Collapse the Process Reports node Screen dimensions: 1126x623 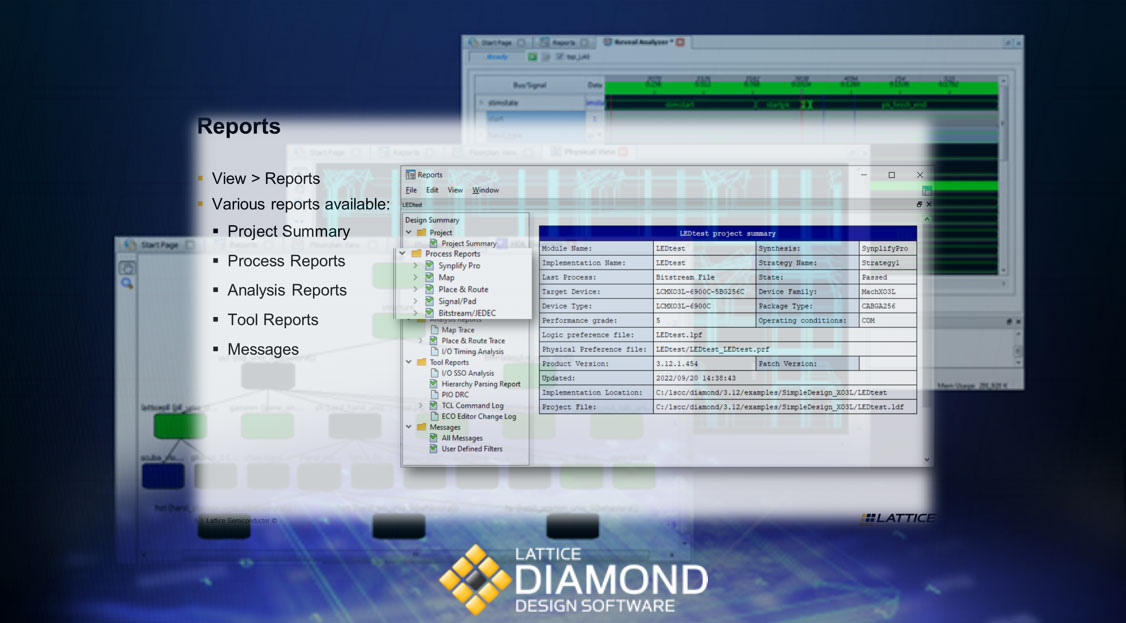click(402, 253)
